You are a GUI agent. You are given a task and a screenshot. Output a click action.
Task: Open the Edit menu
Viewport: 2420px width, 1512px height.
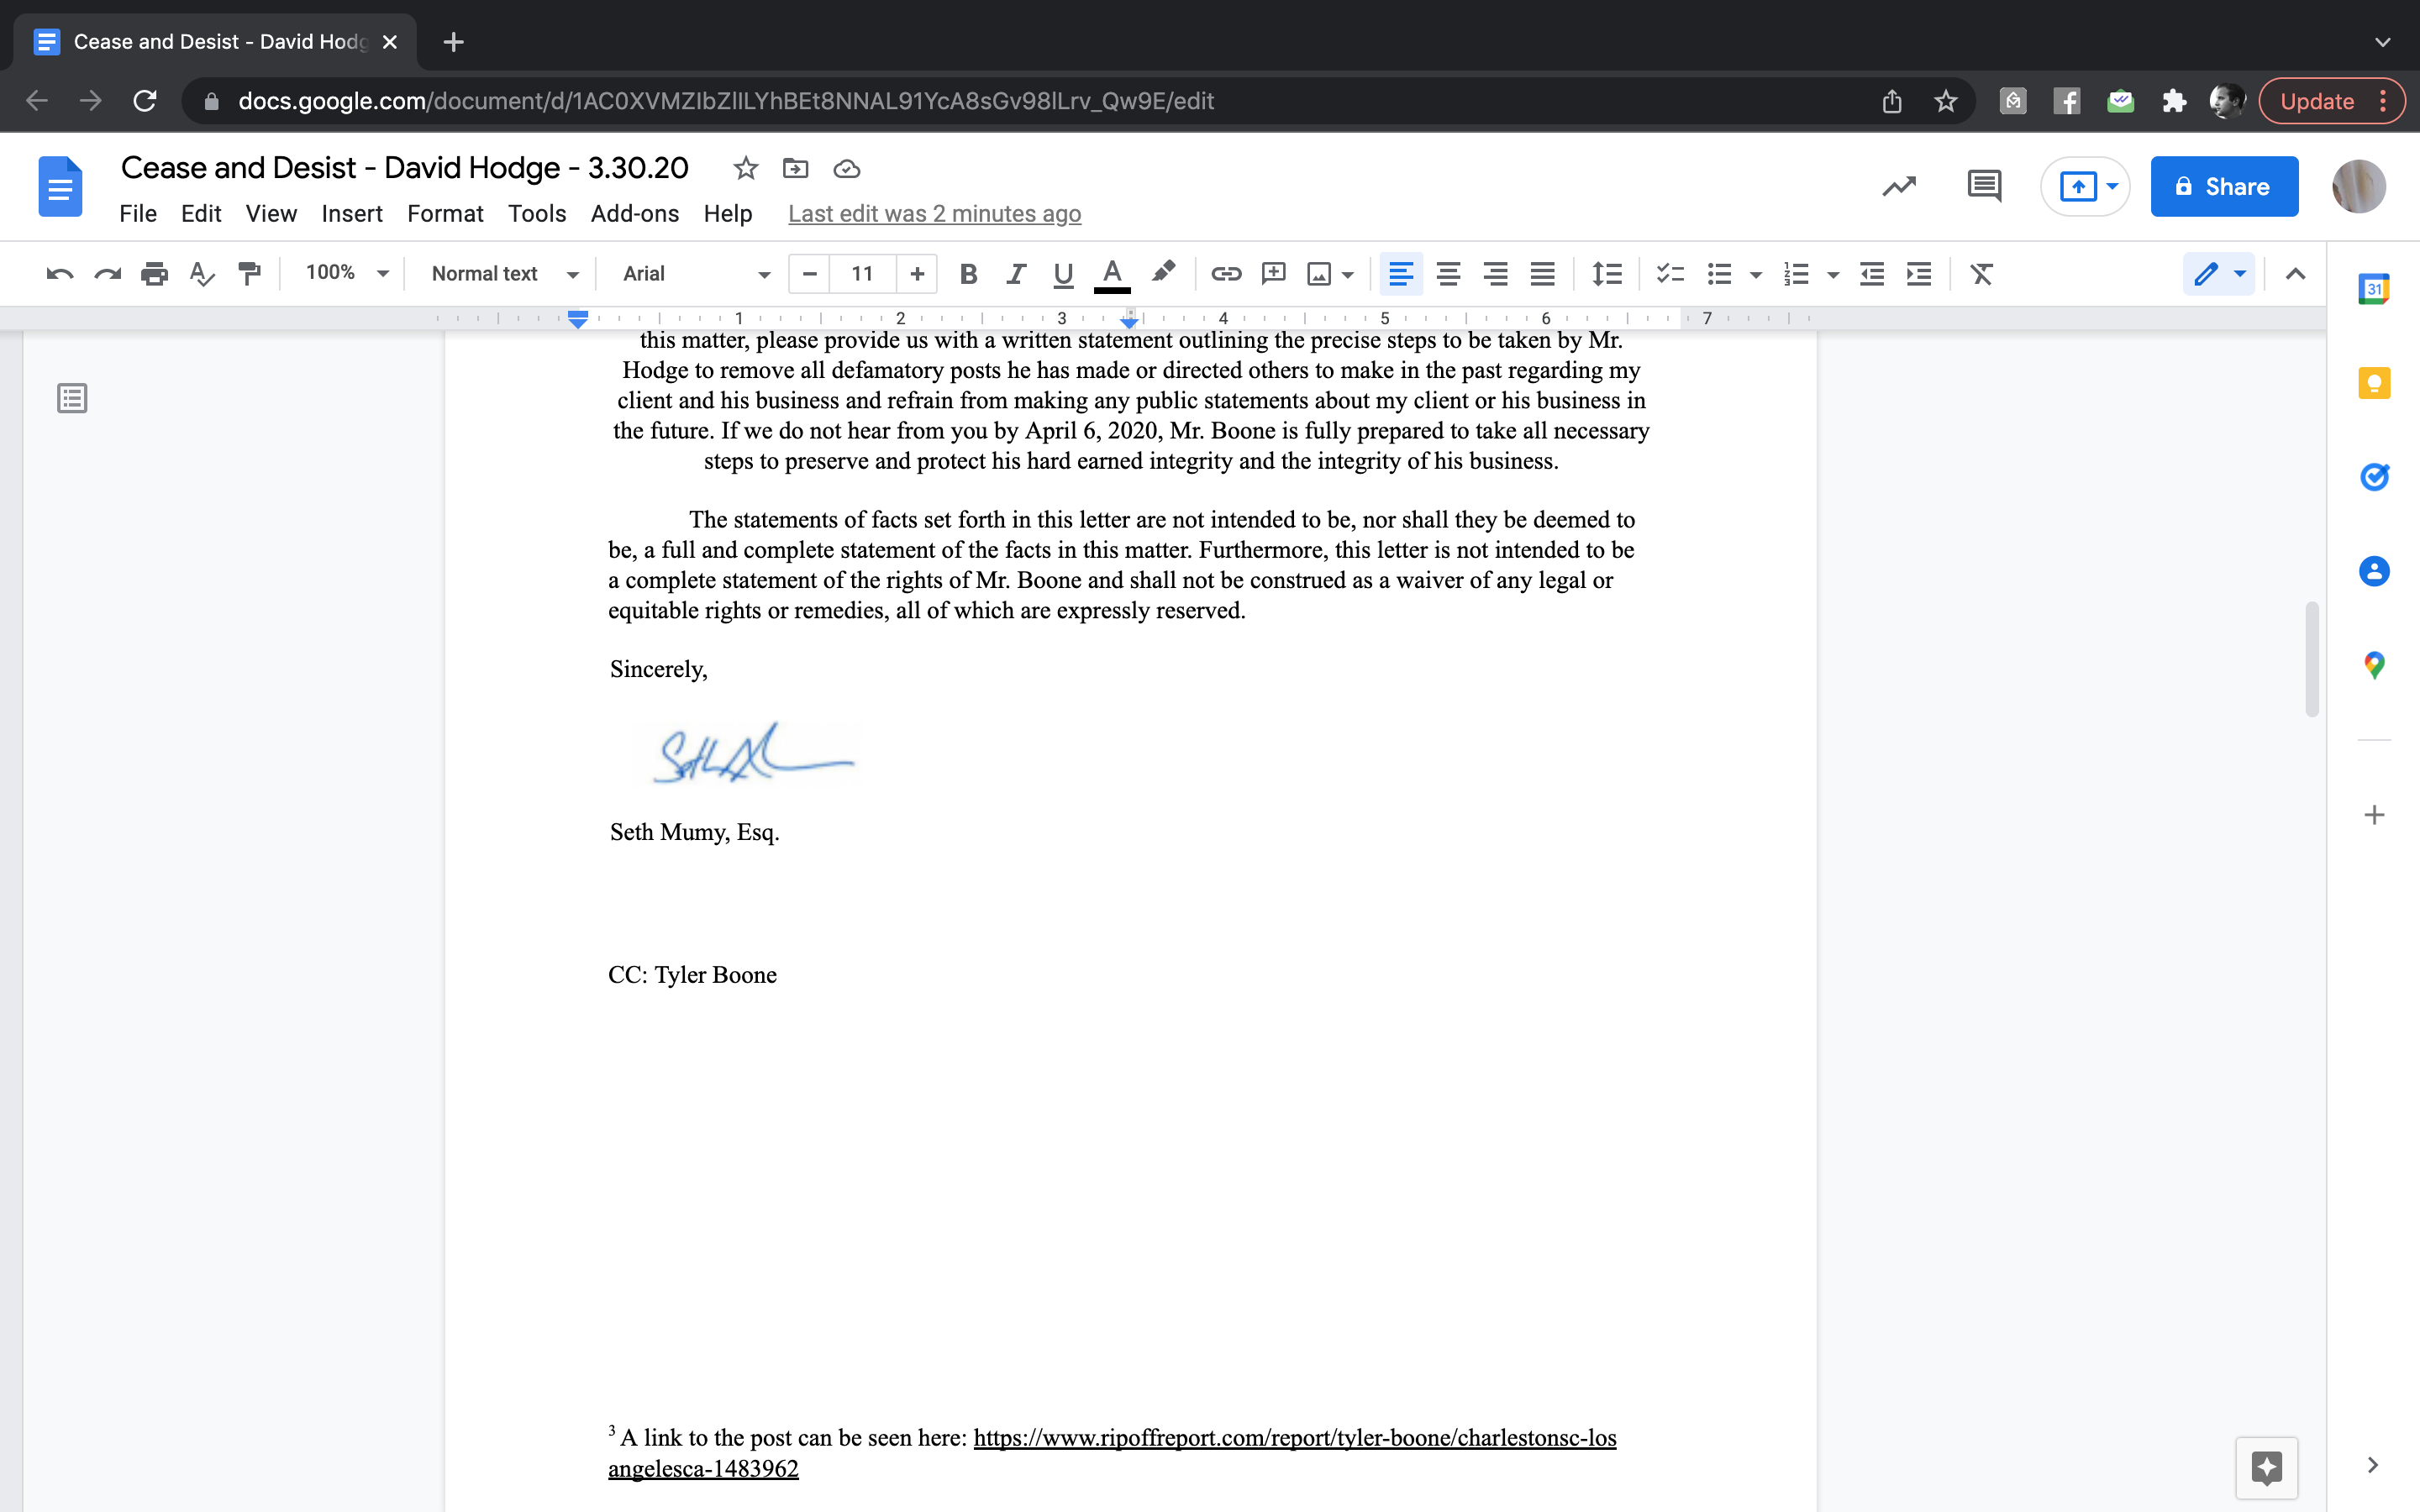[x=201, y=214]
